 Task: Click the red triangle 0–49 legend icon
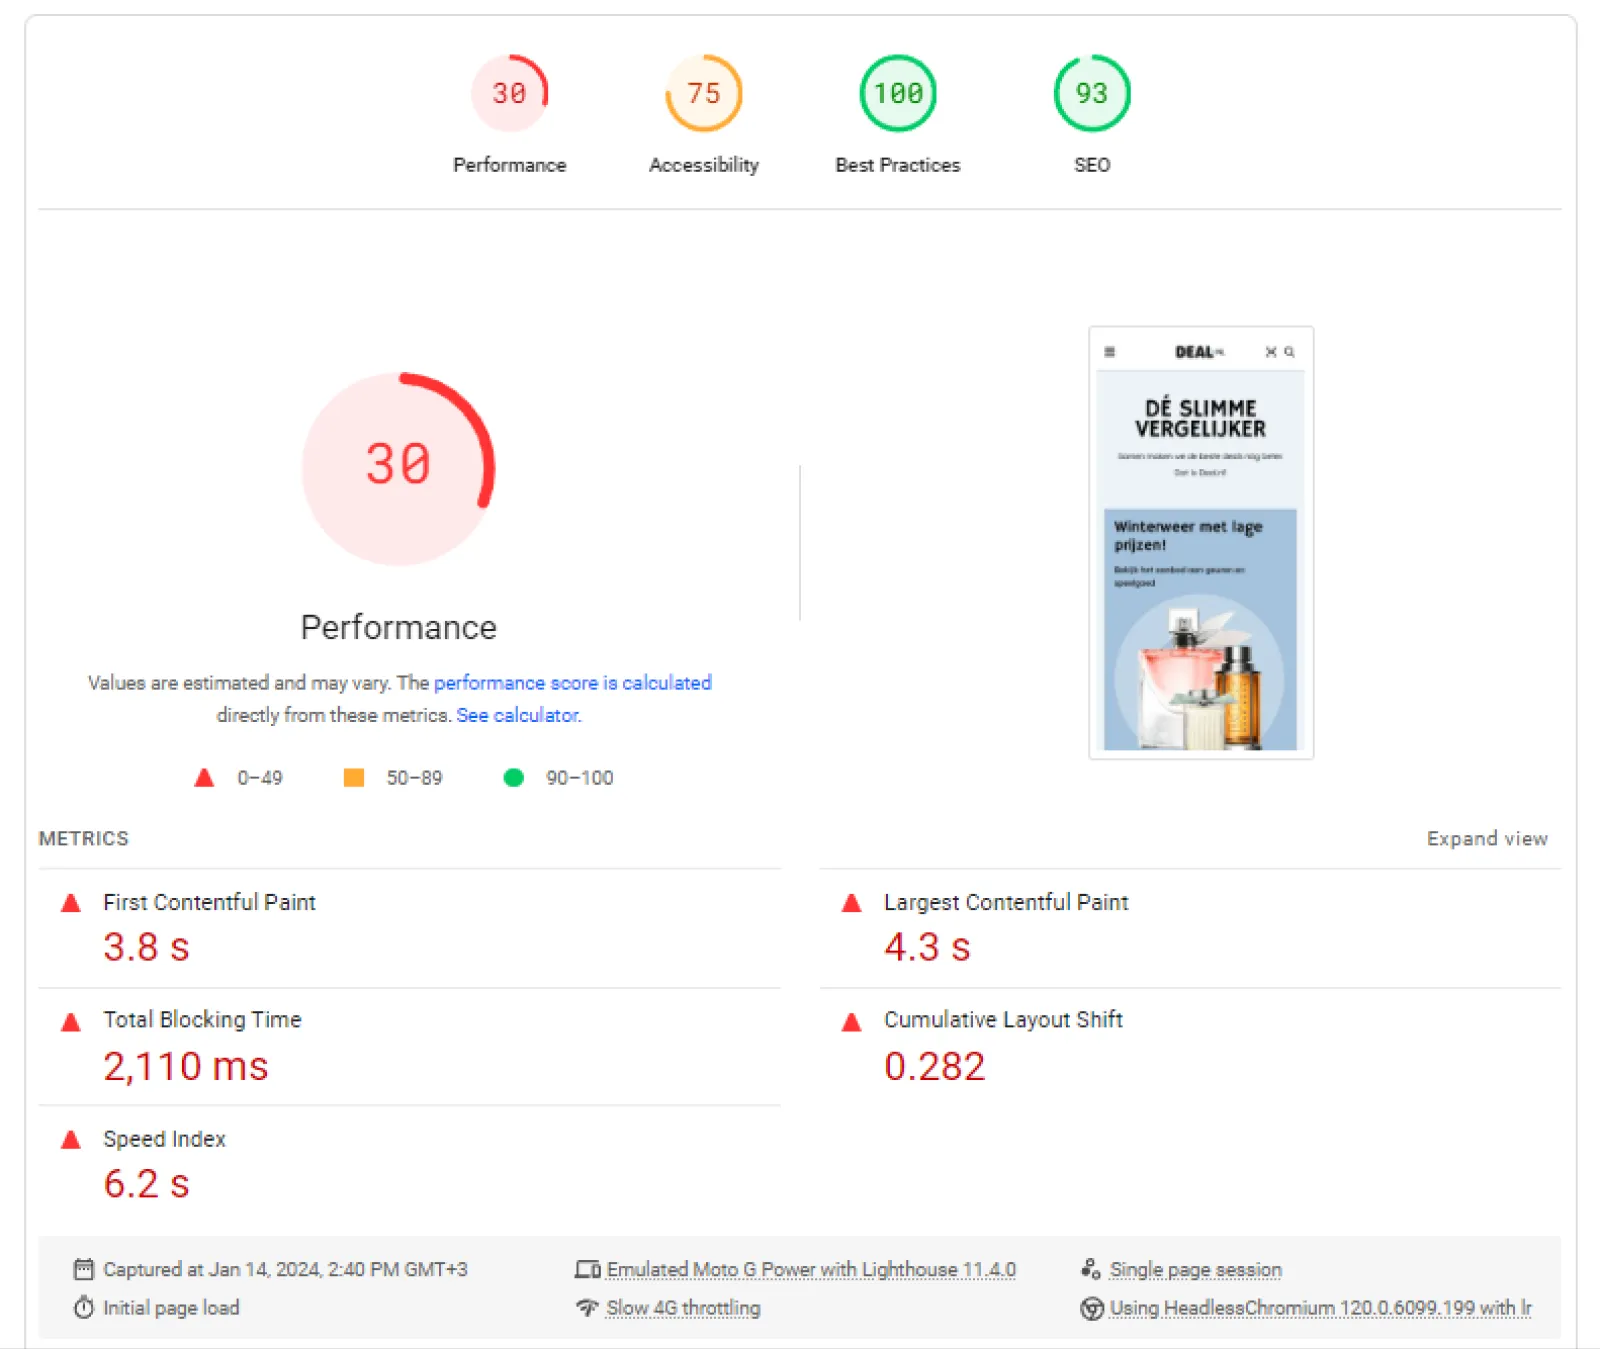pyautogui.click(x=204, y=778)
